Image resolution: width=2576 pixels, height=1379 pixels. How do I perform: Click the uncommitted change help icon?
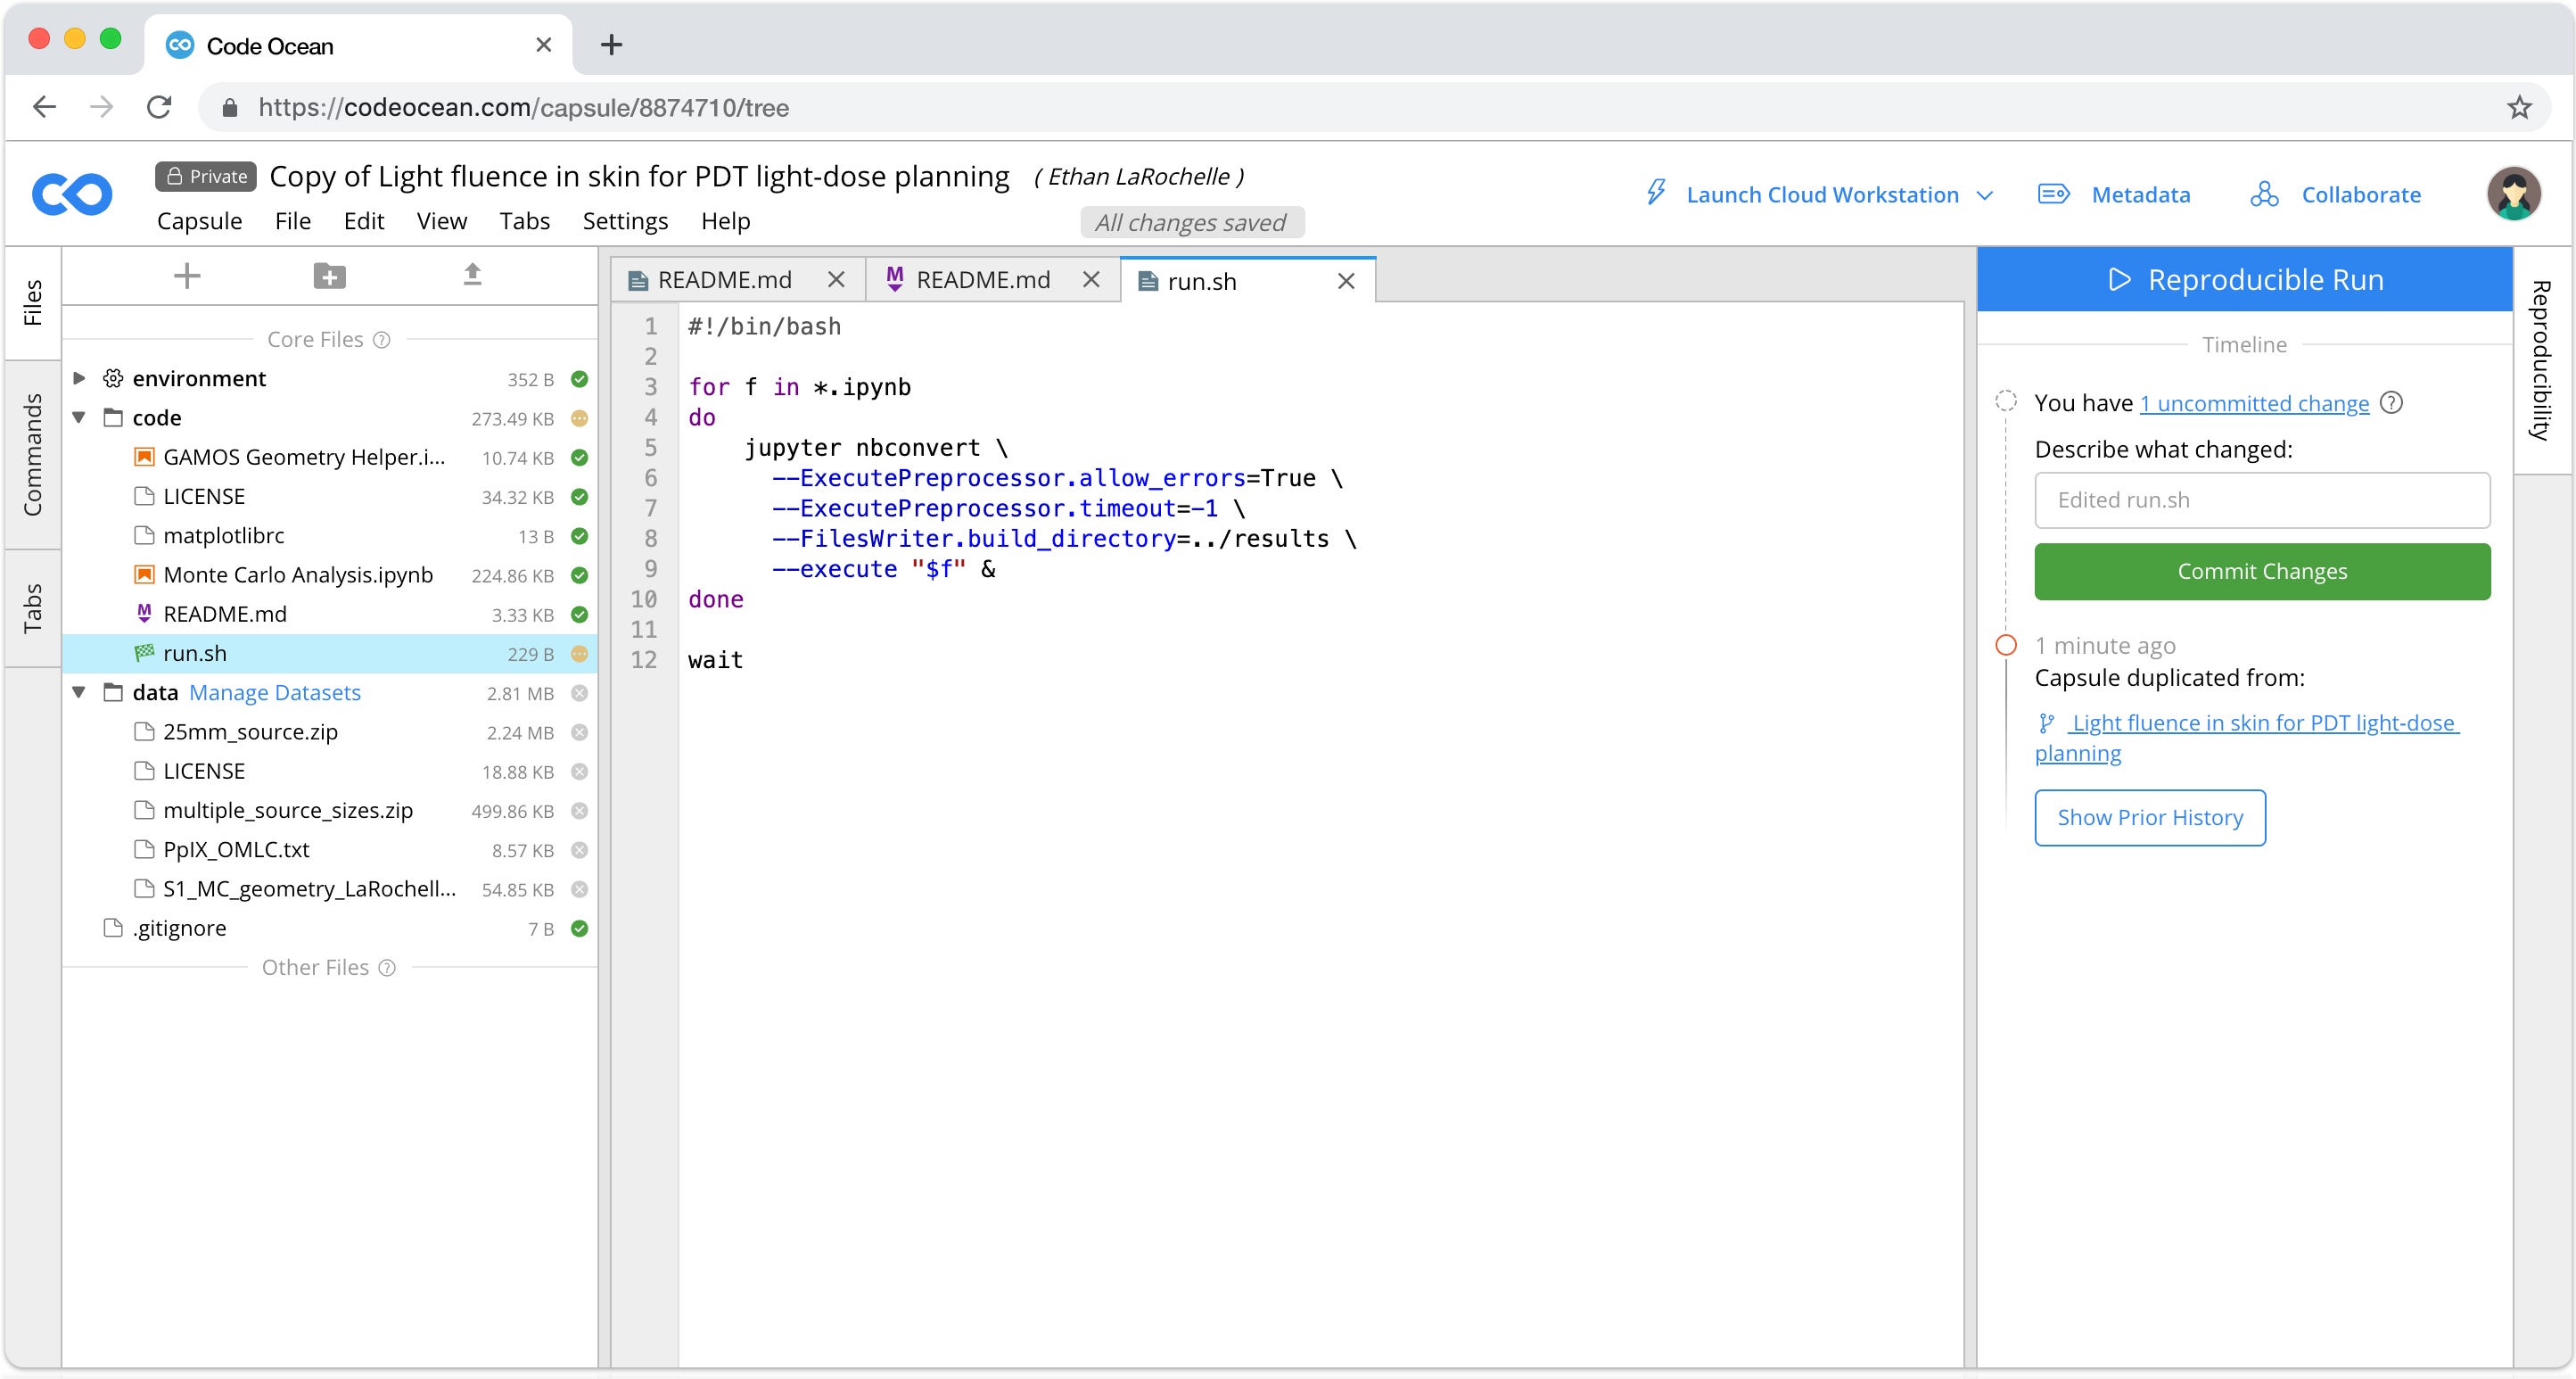click(2391, 403)
